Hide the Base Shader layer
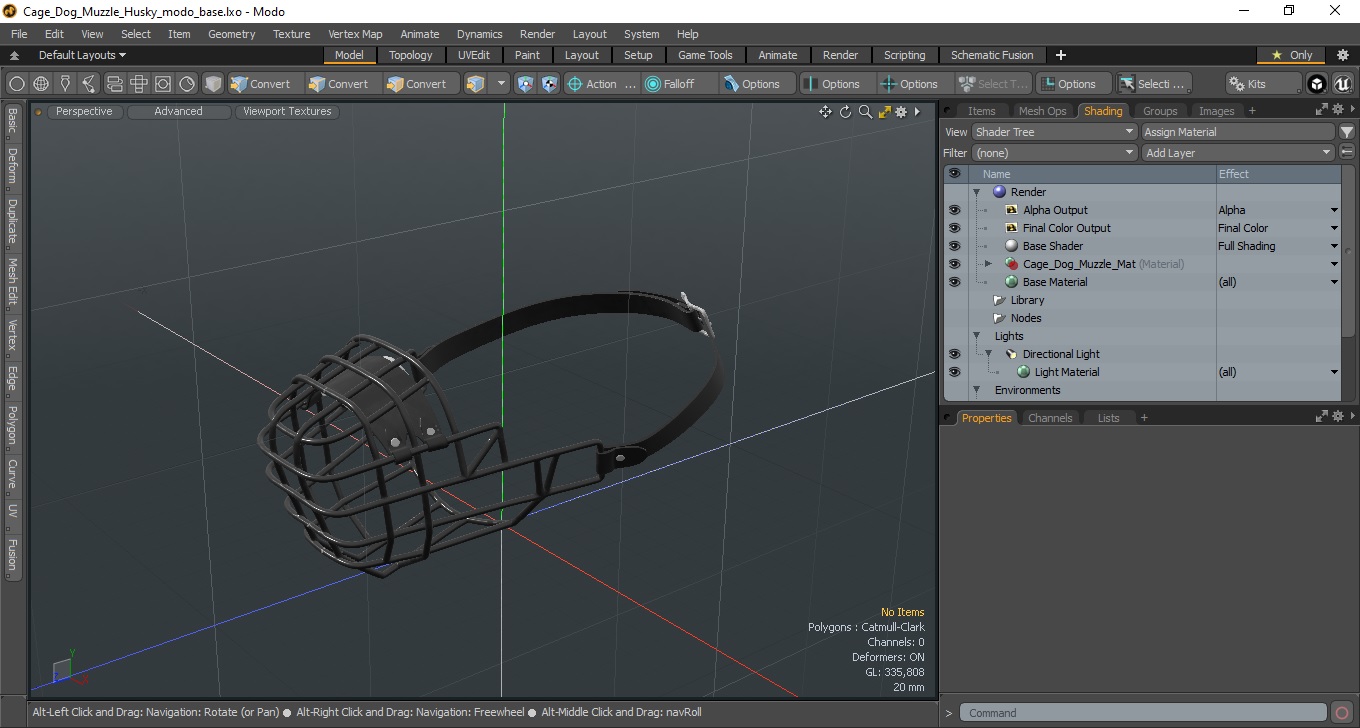This screenshot has width=1360, height=728. pos(954,246)
